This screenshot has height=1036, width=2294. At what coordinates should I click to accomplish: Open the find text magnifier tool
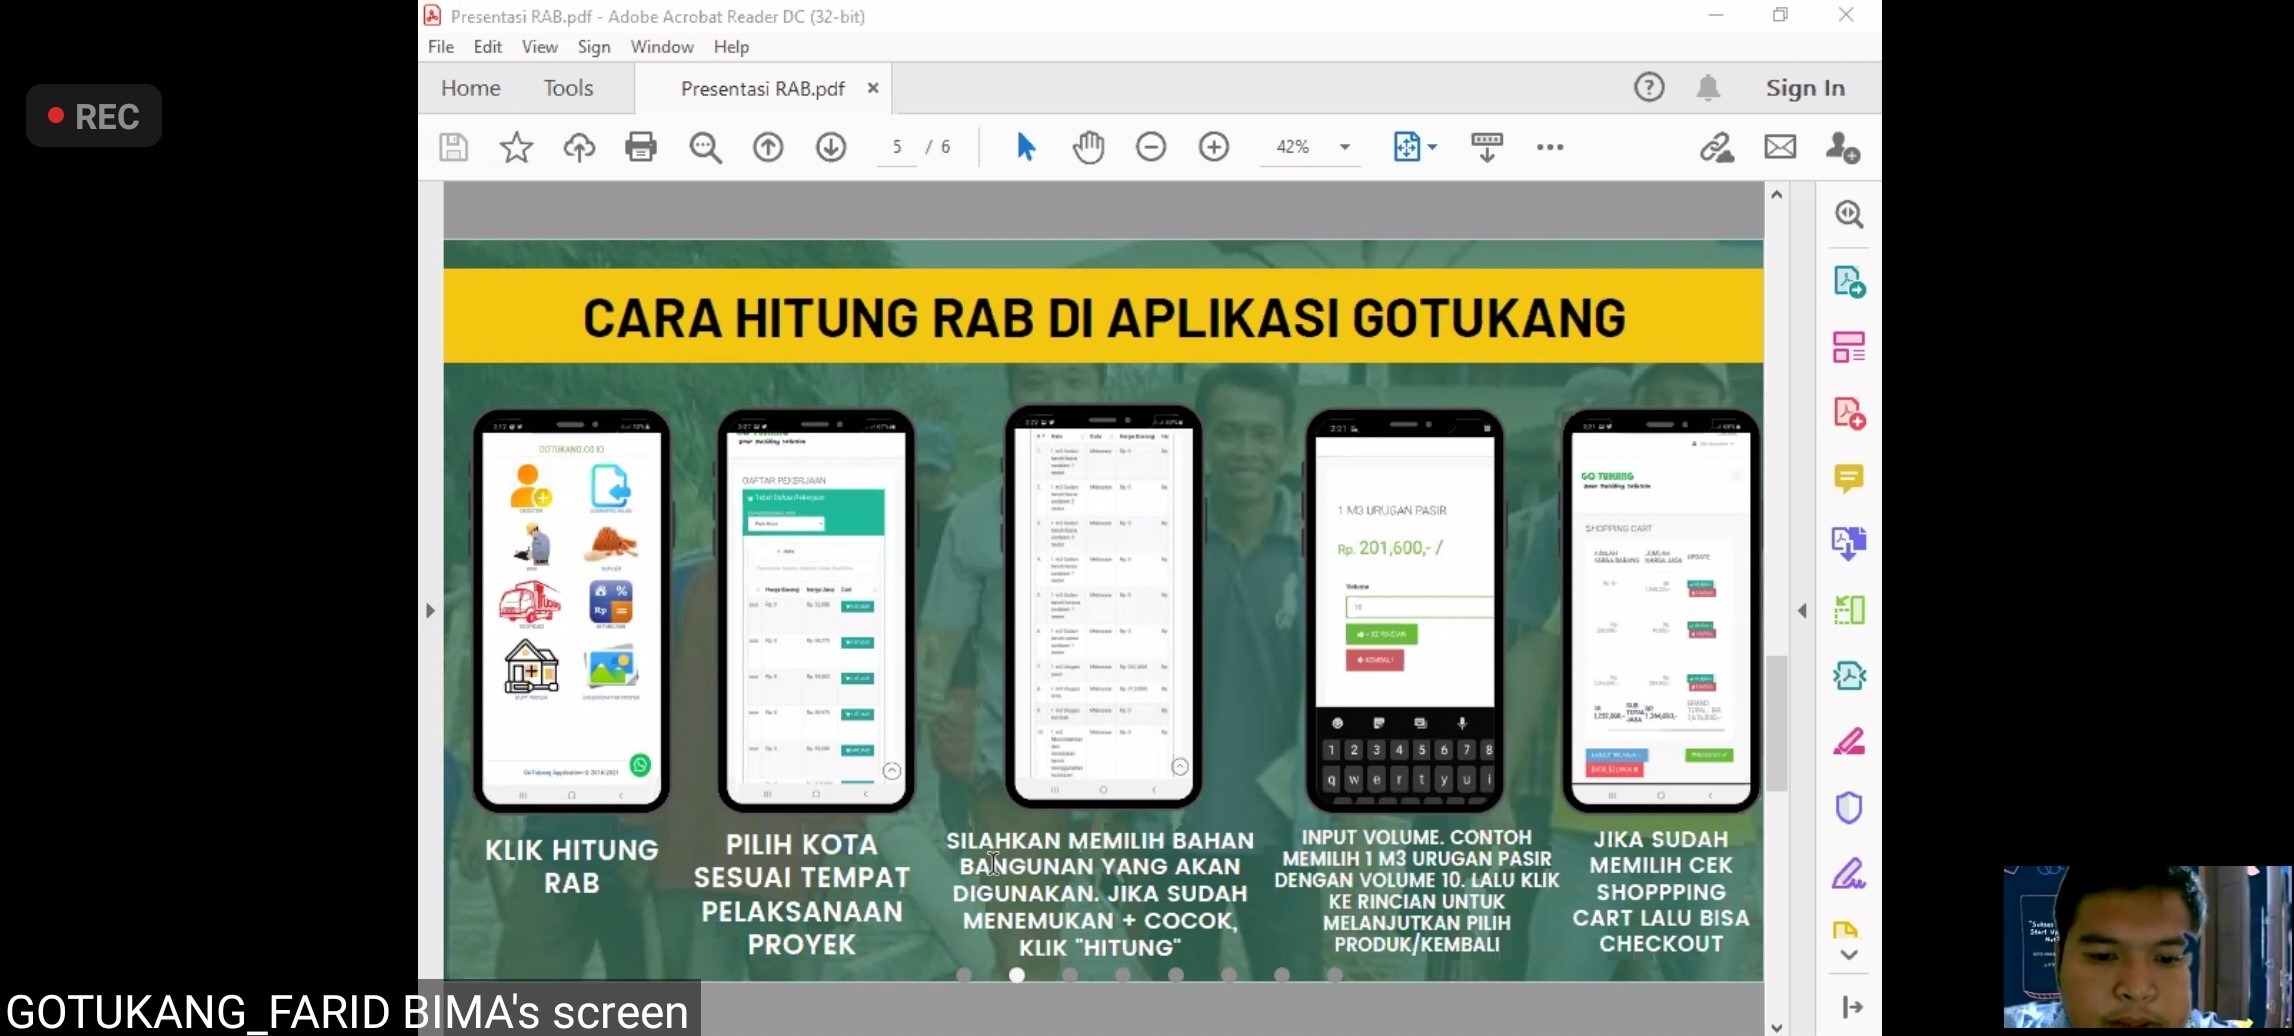tap(705, 147)
